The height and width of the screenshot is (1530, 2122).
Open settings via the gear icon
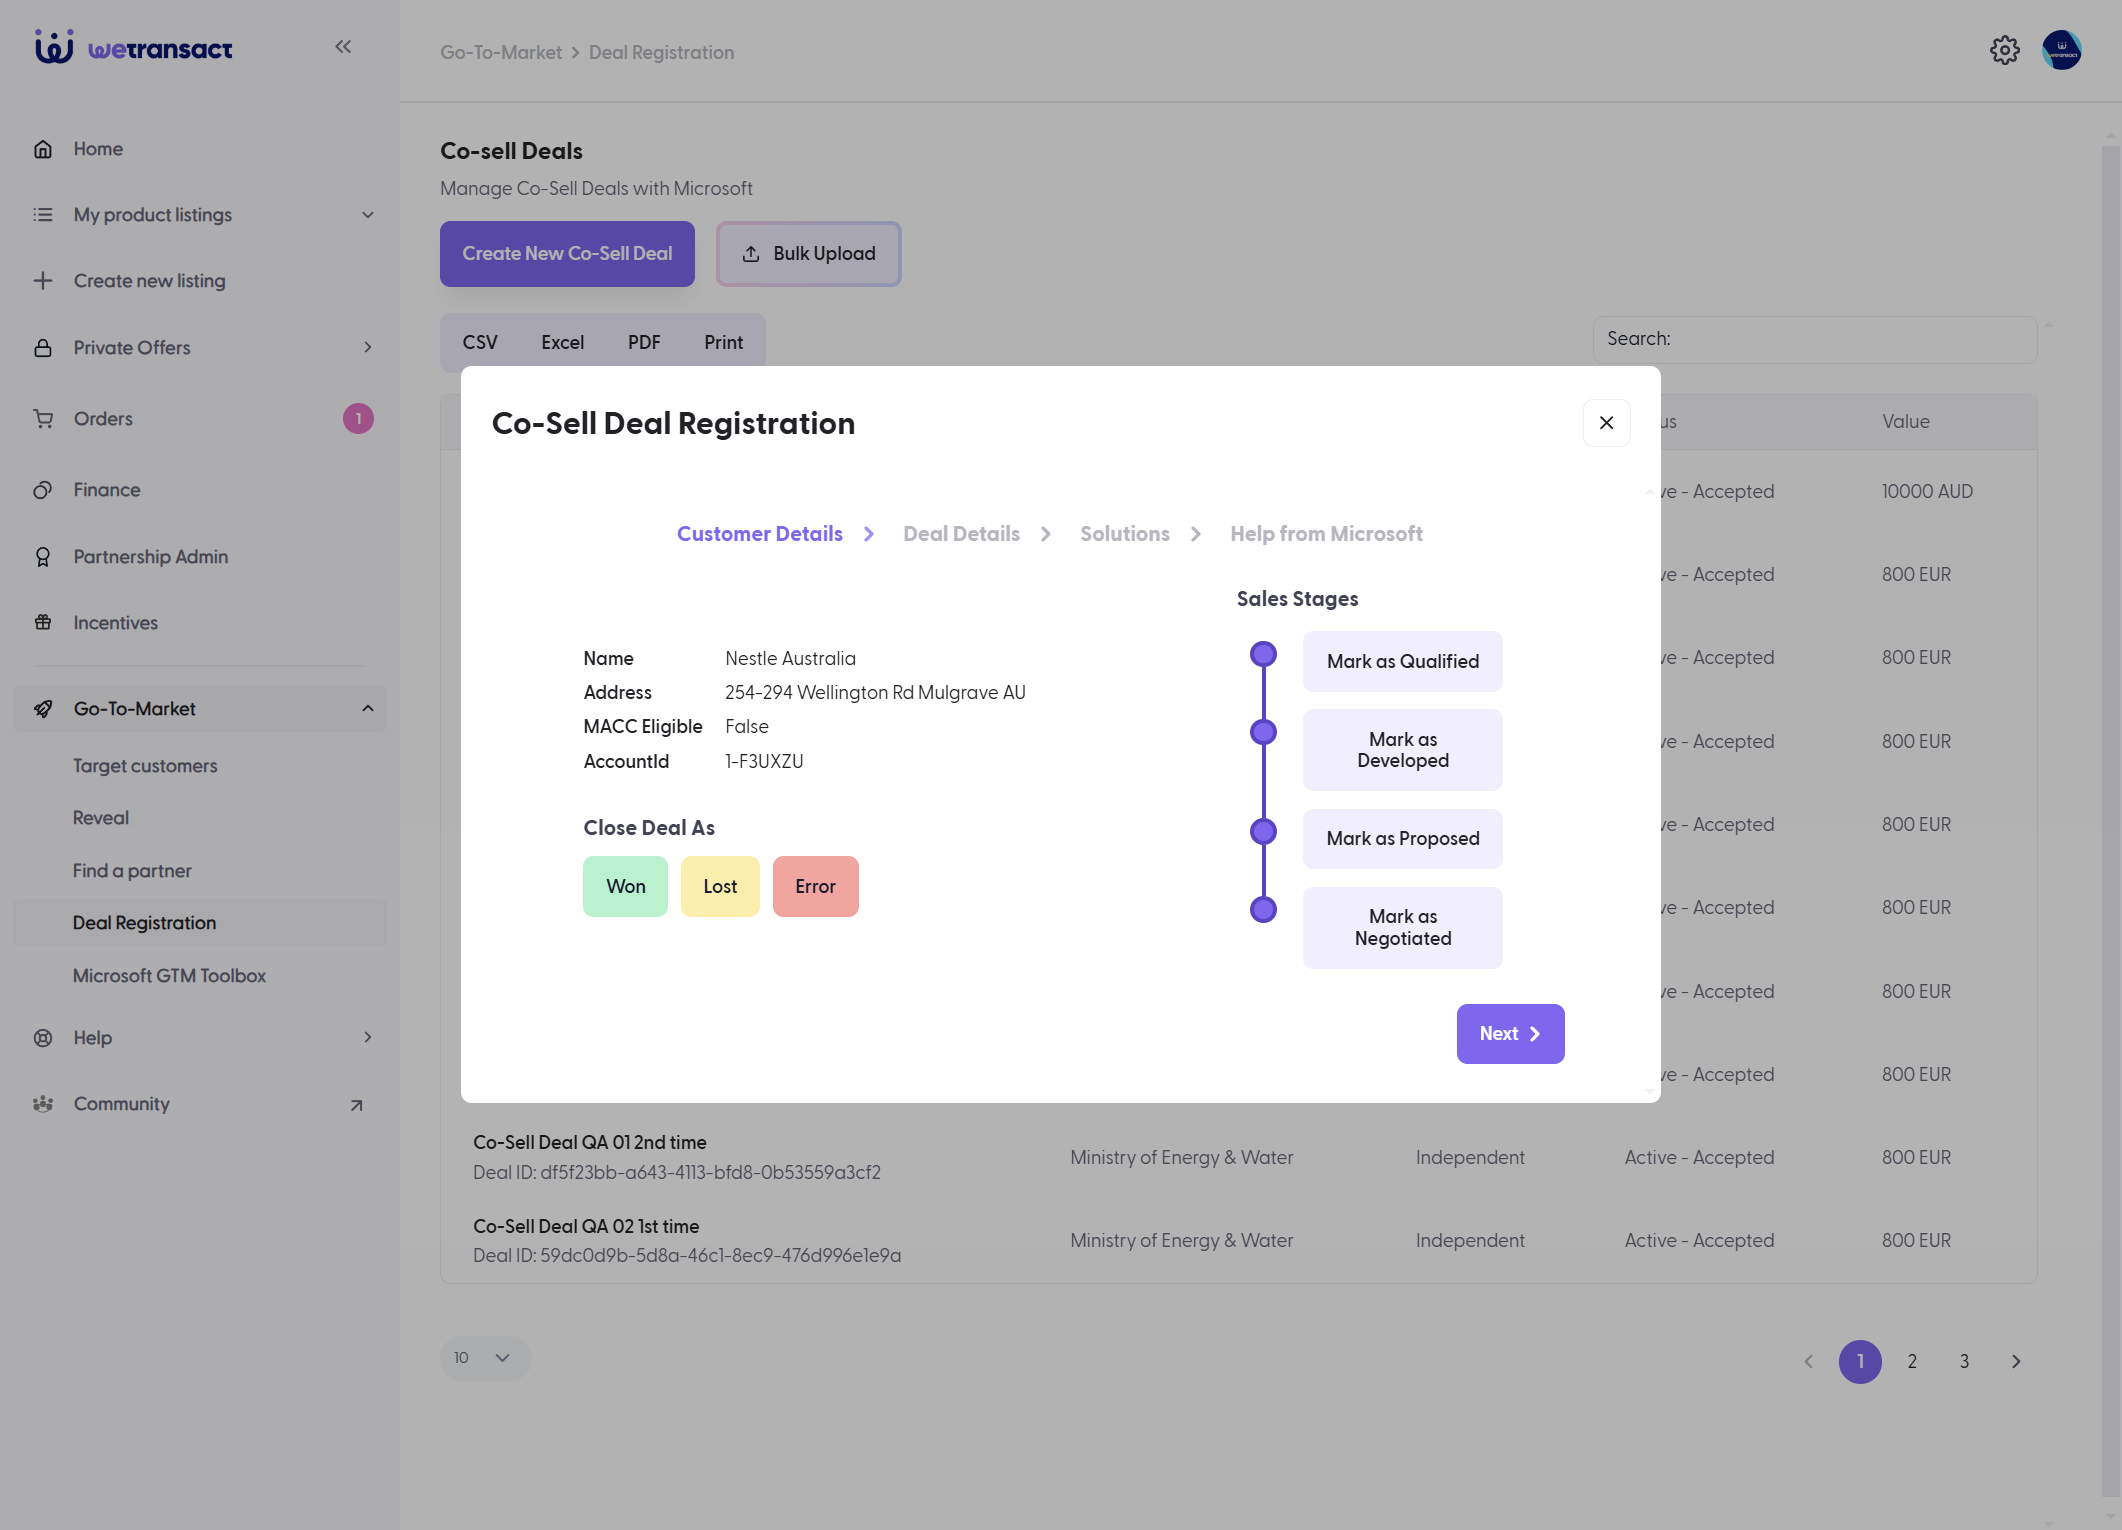tap(2004, 50)
